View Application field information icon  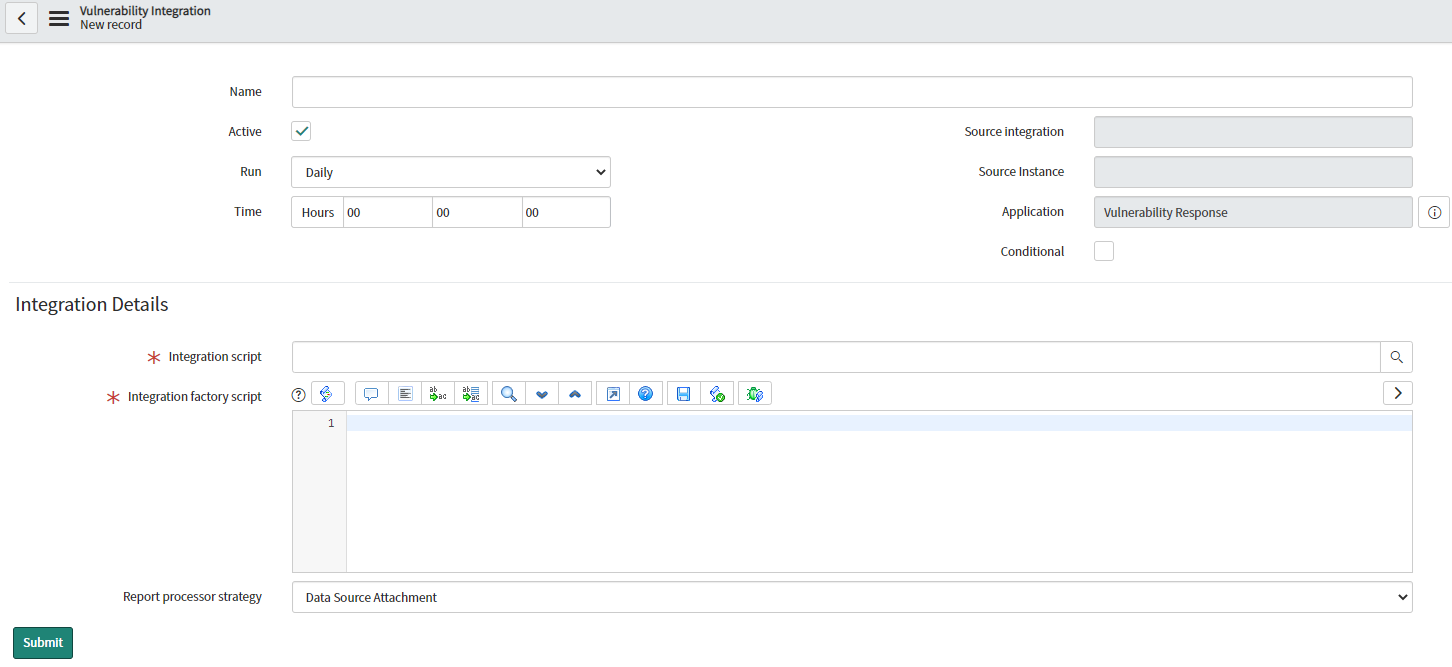coord(1434,212)
